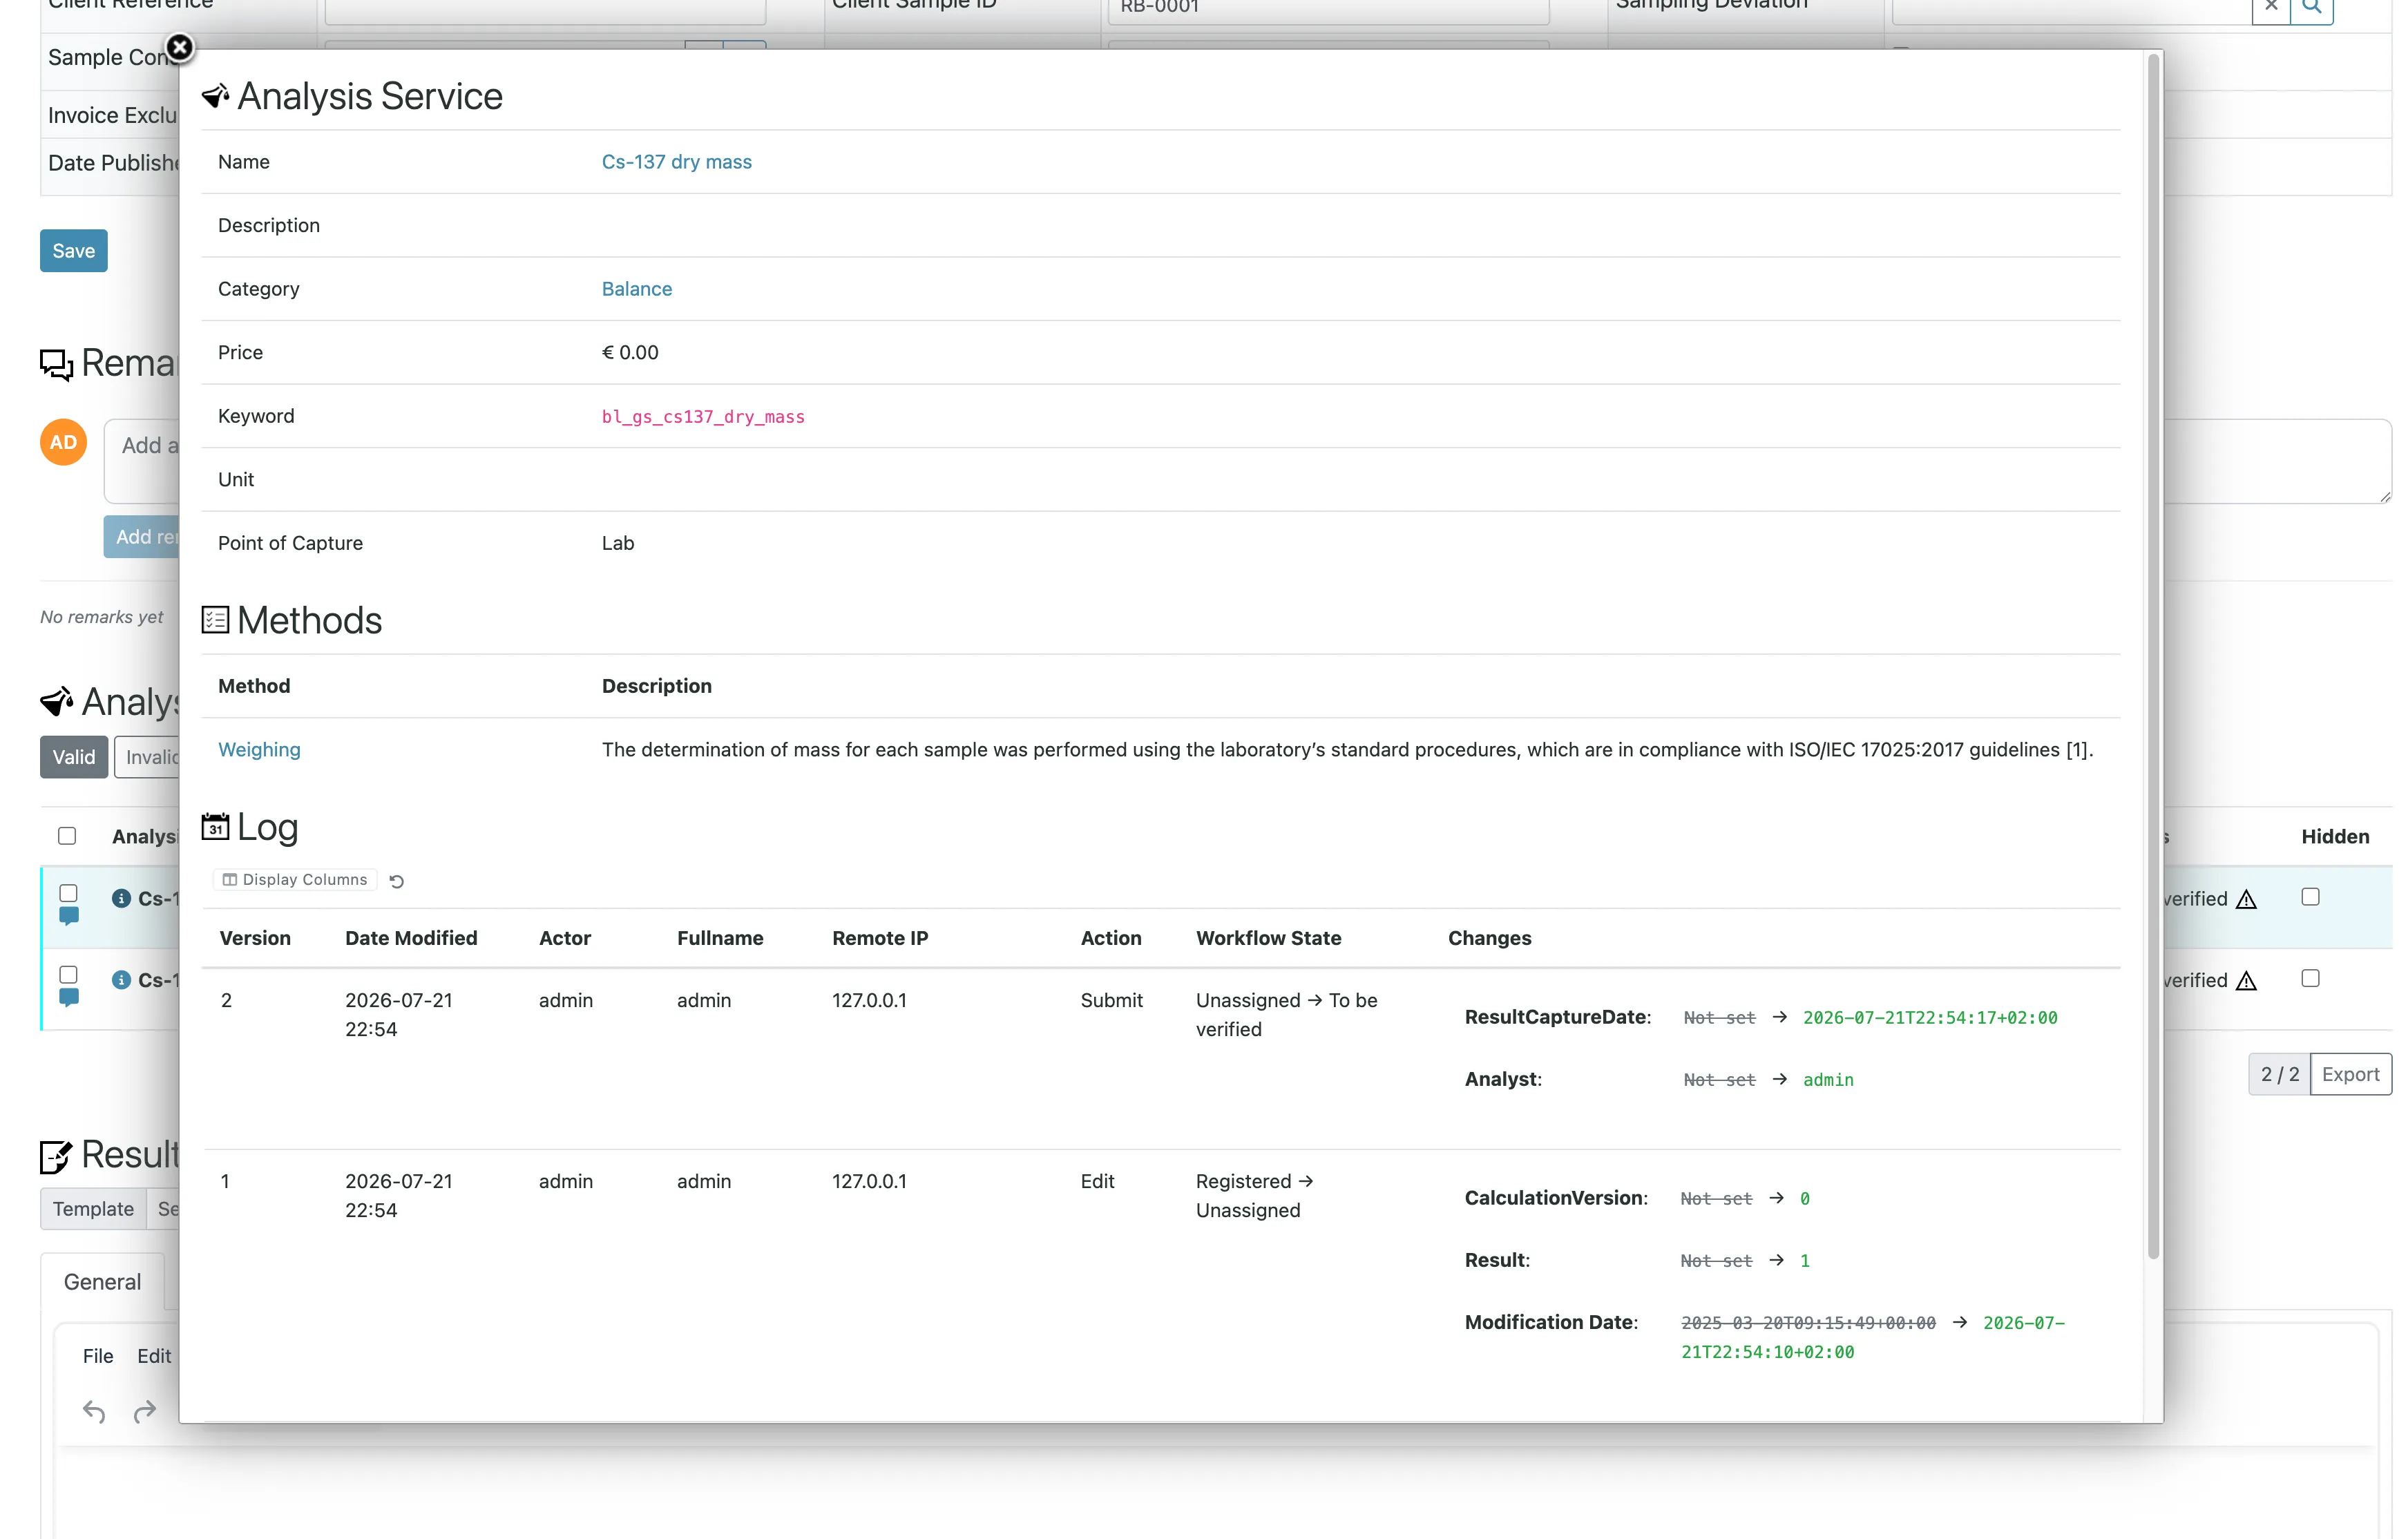Click Unassigned → To be verified state
Viewport: 2408px width, 1539px height.
click(x=1286, y=1015)
